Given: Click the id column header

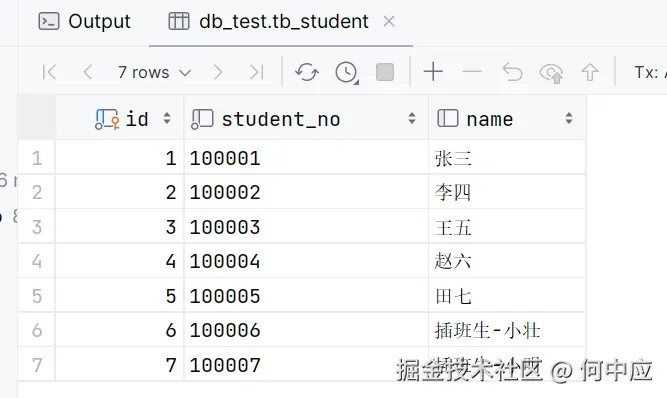Looking at the screenshot, I should pos(120,118).
